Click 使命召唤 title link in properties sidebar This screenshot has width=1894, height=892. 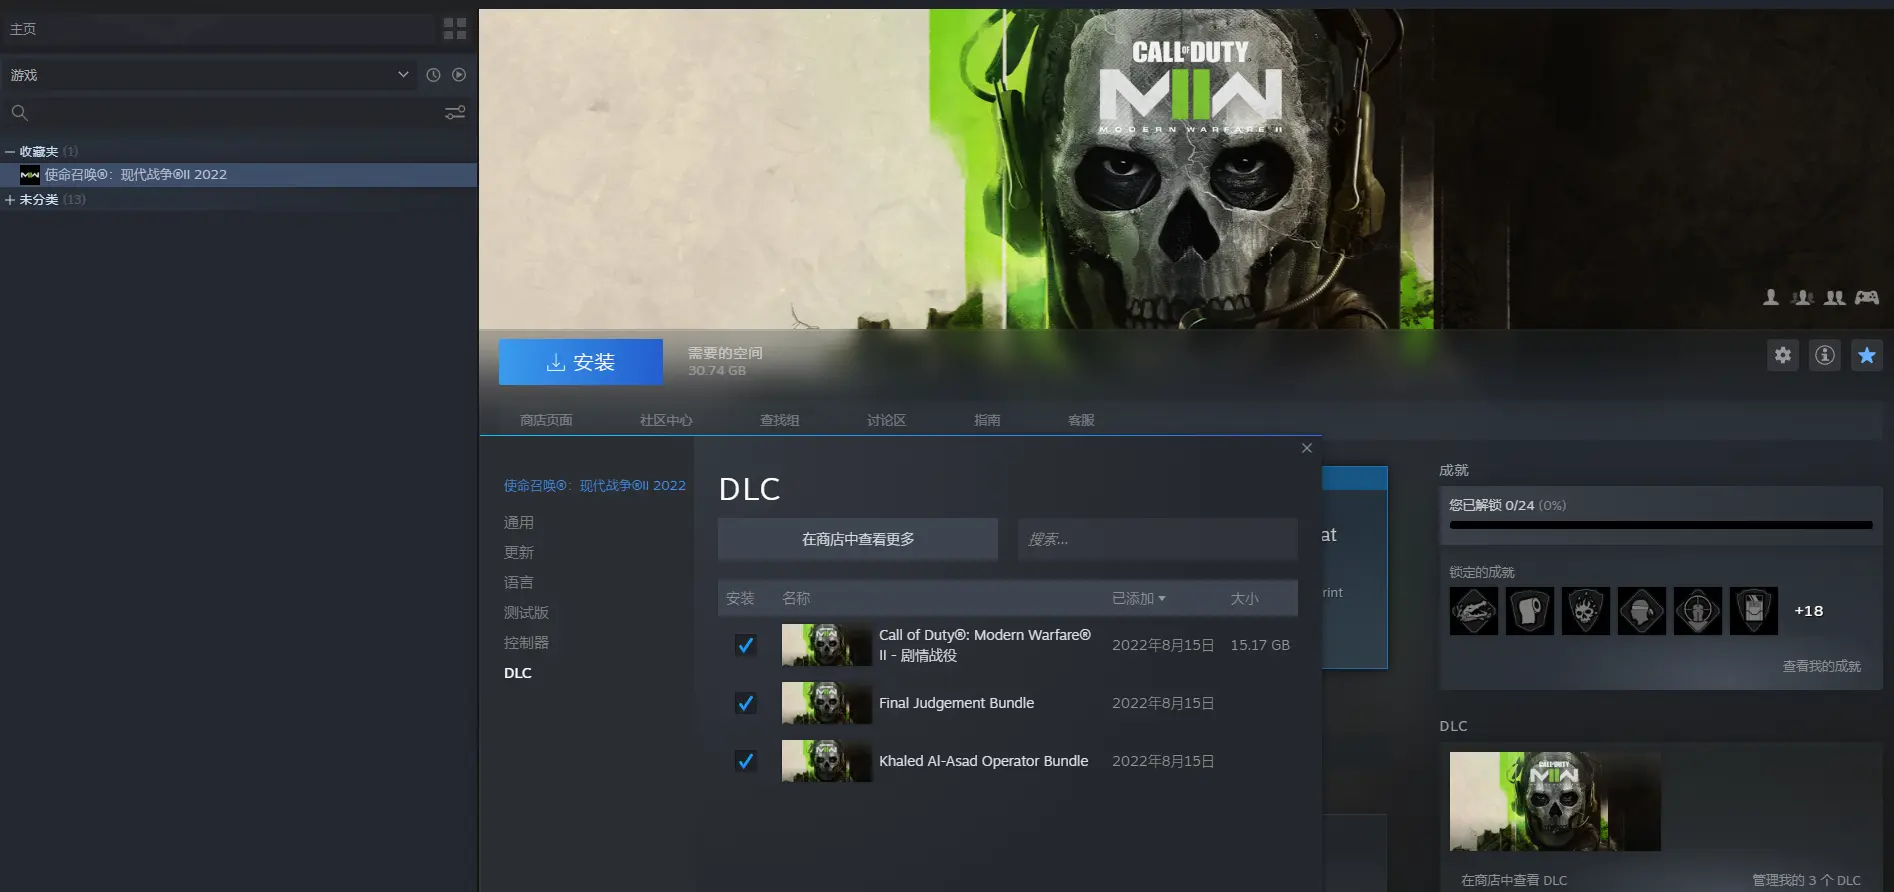click(x=595, y=486)
